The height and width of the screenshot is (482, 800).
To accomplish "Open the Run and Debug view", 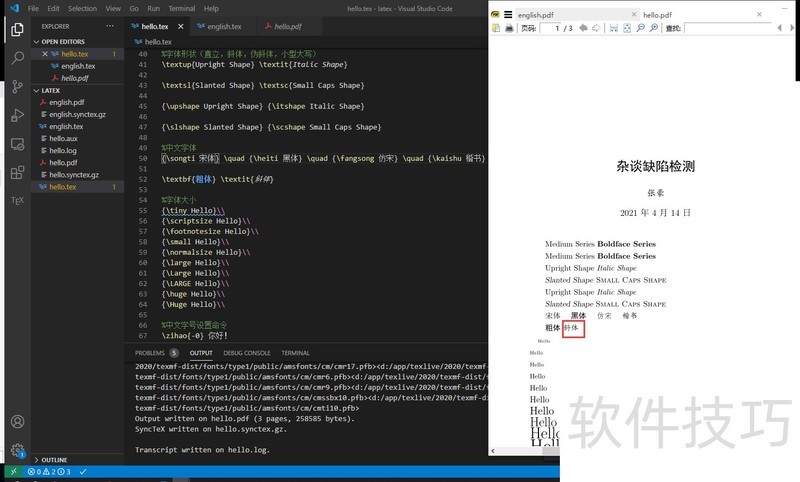I will pos(17,115).
